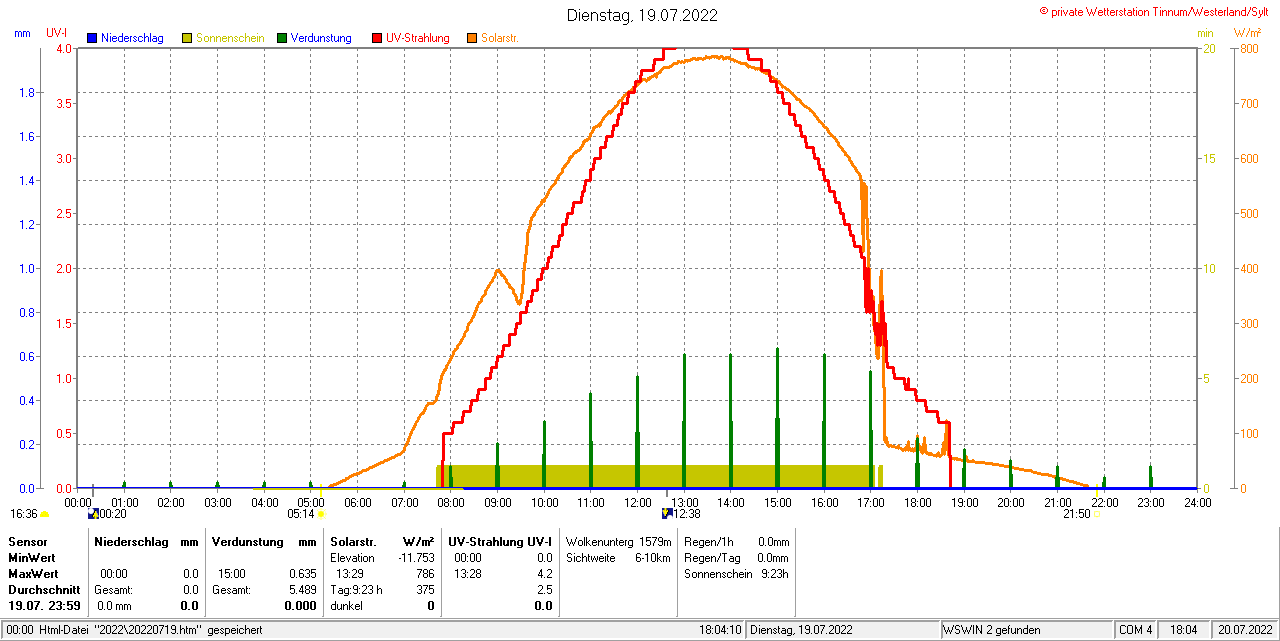
Task: Click the chart title Dienstag, 19.07.2022
Action: click(642, 15)
